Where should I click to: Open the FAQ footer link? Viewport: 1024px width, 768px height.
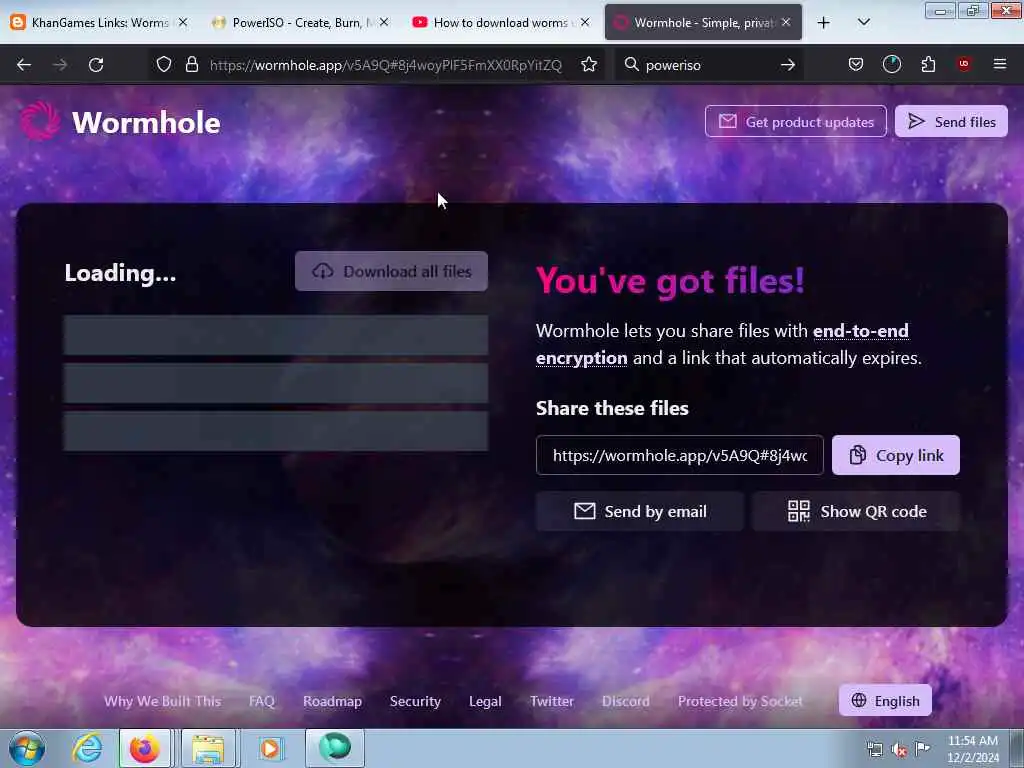point(262,701)
